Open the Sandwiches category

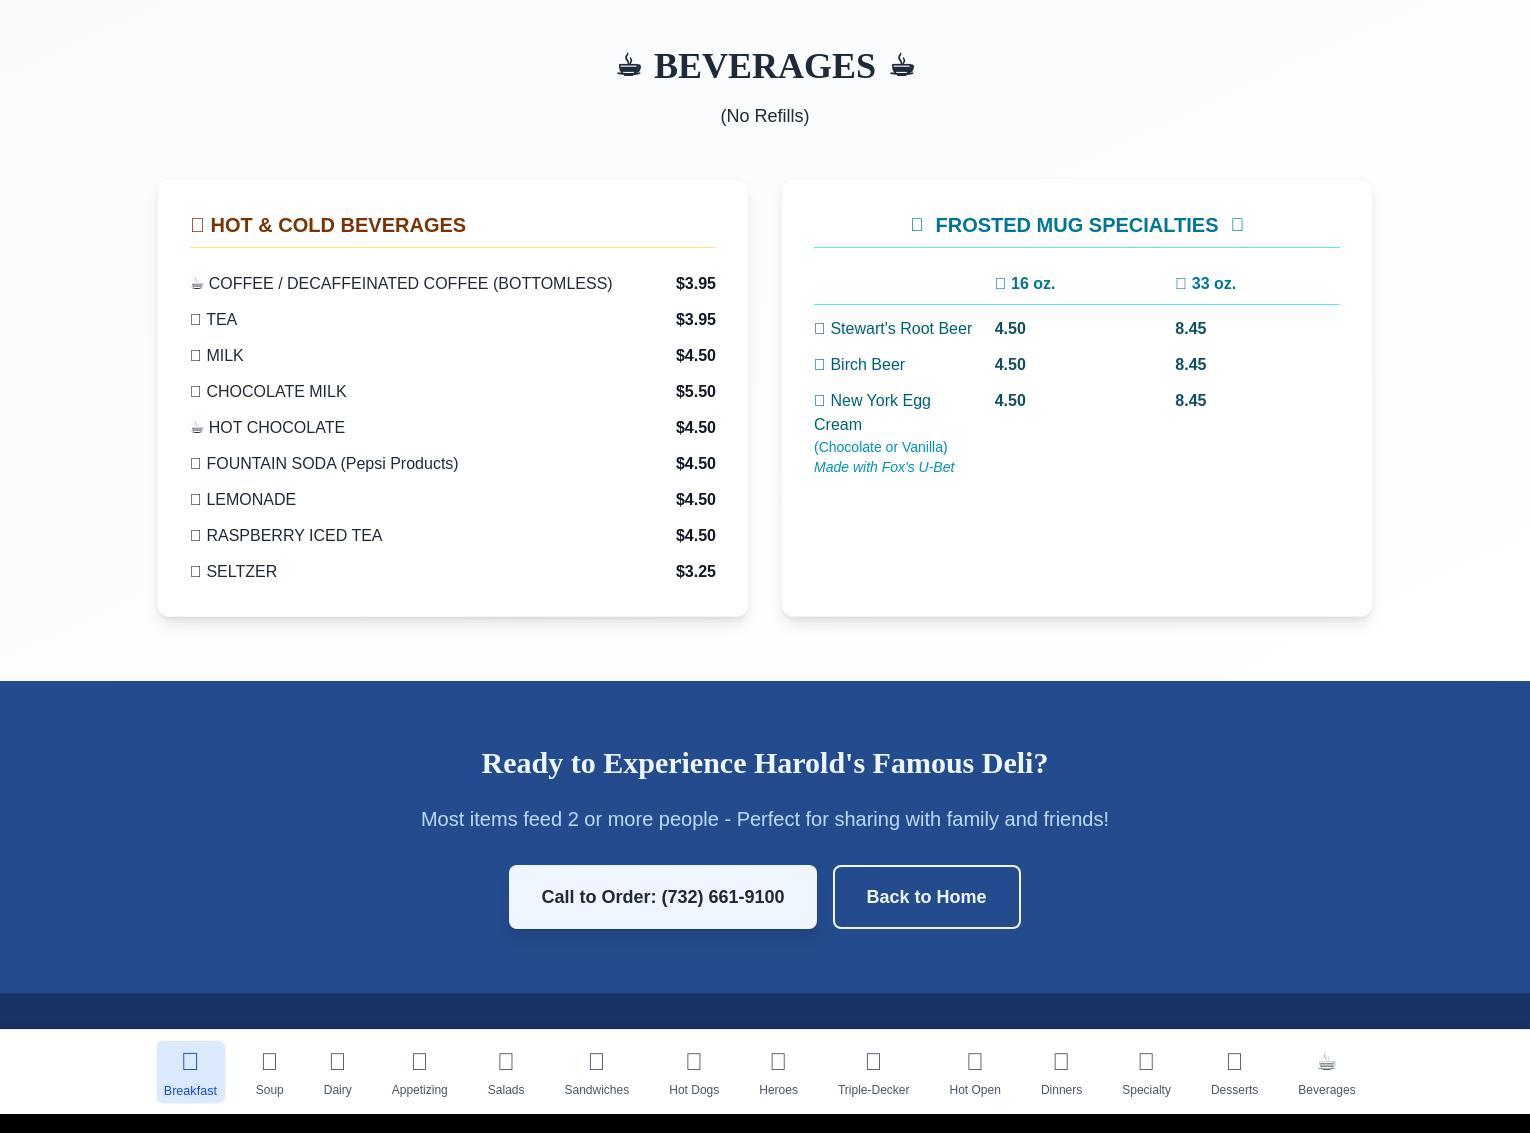click(596, 1072)
